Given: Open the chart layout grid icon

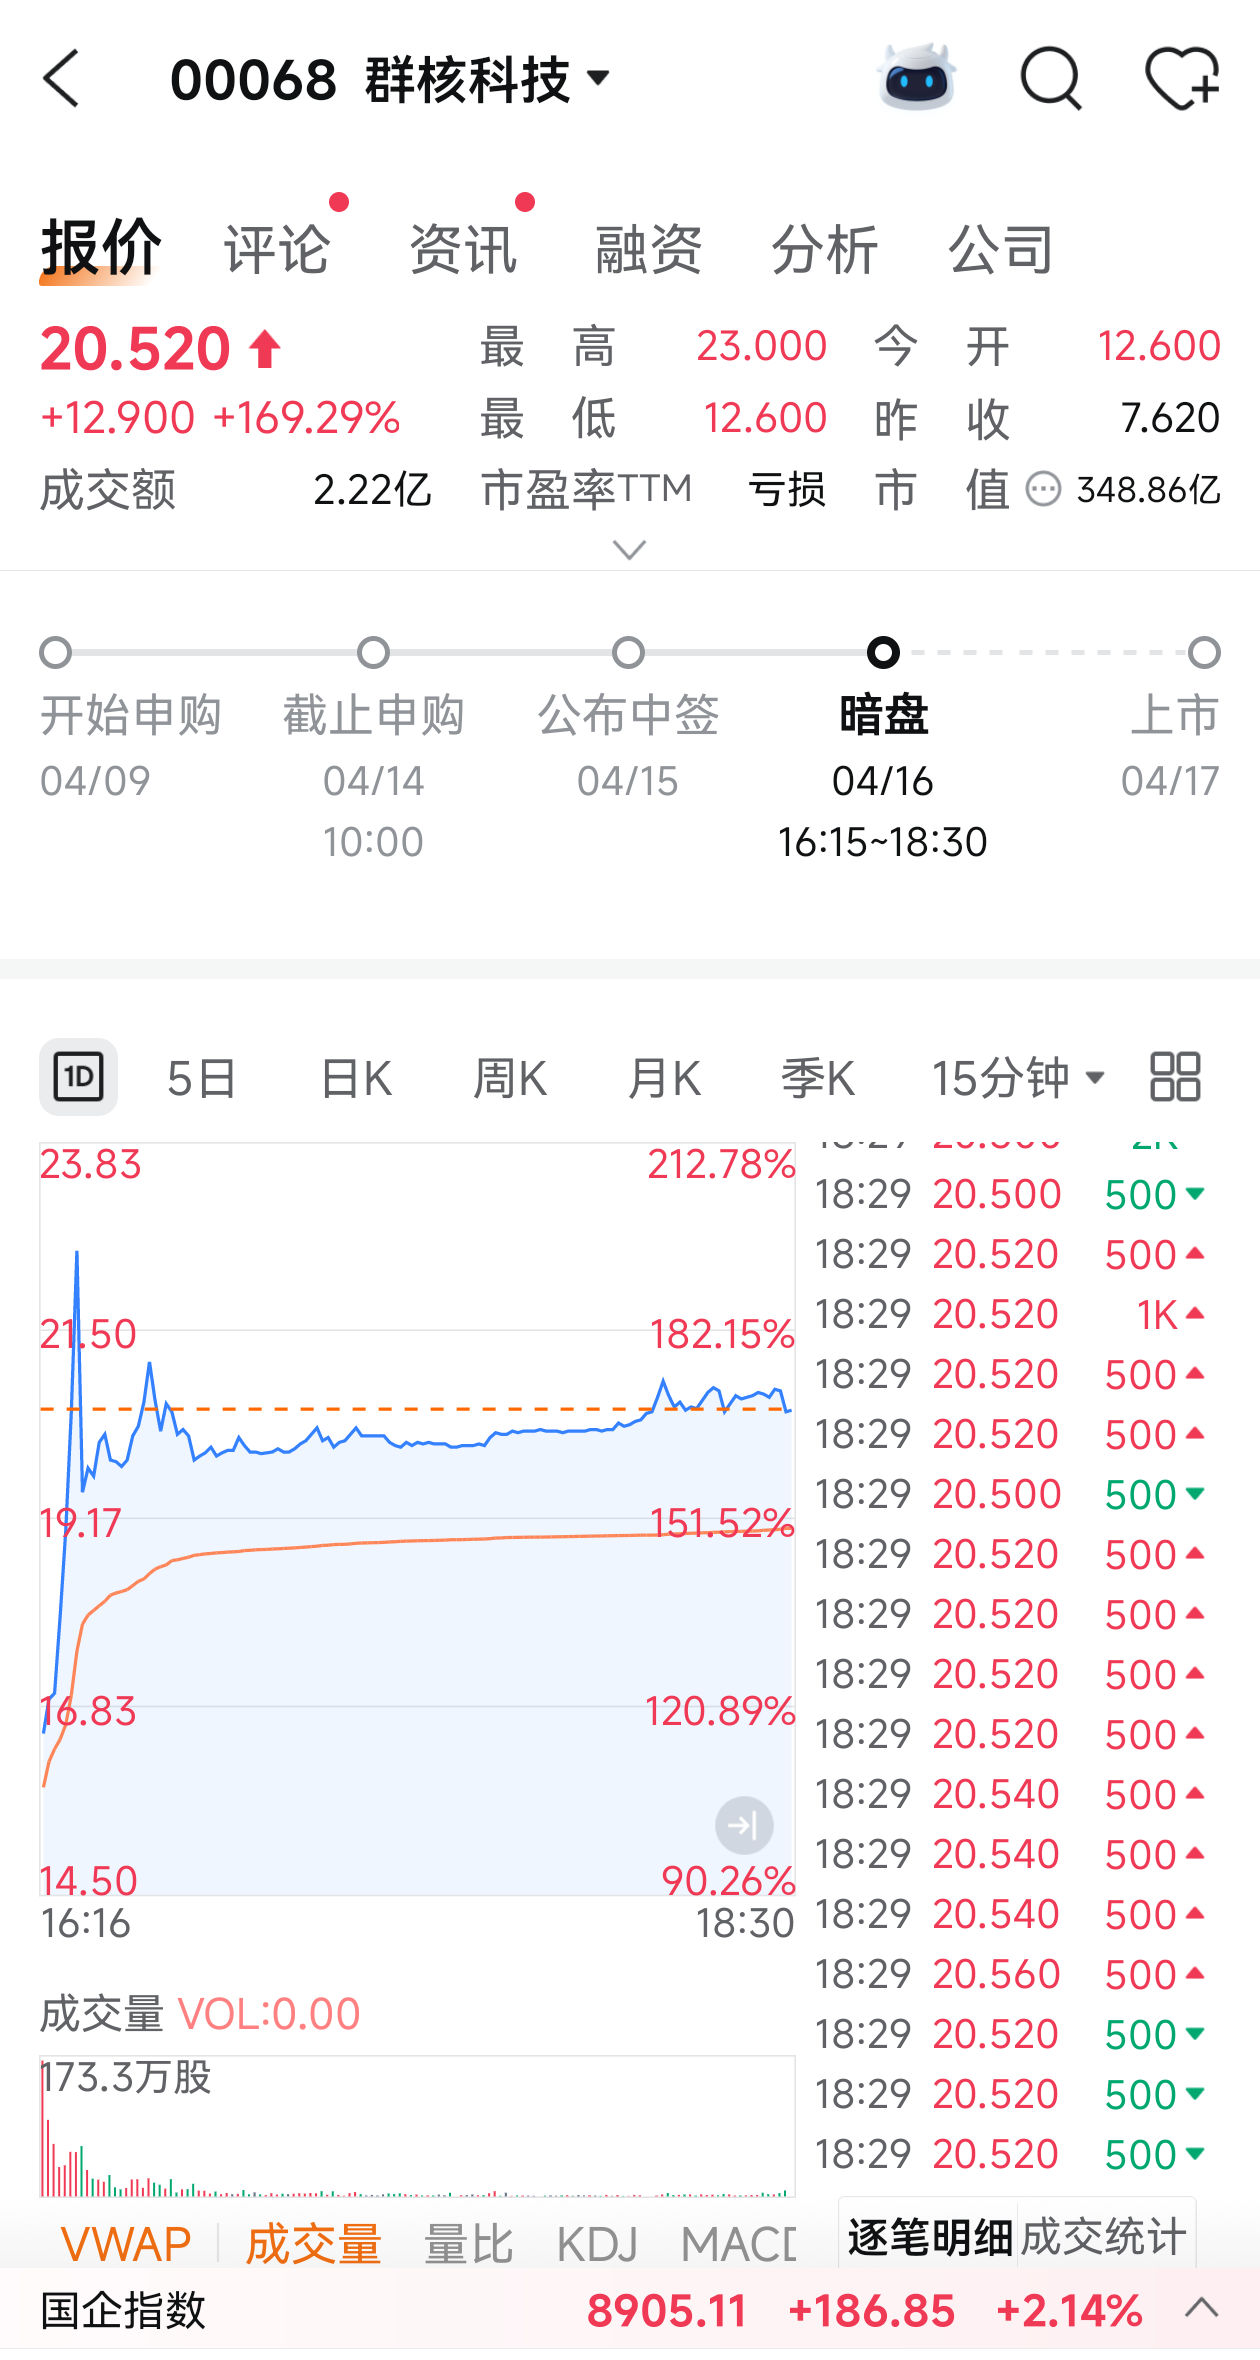Looking at the screenshot, I should 1175,1077.
